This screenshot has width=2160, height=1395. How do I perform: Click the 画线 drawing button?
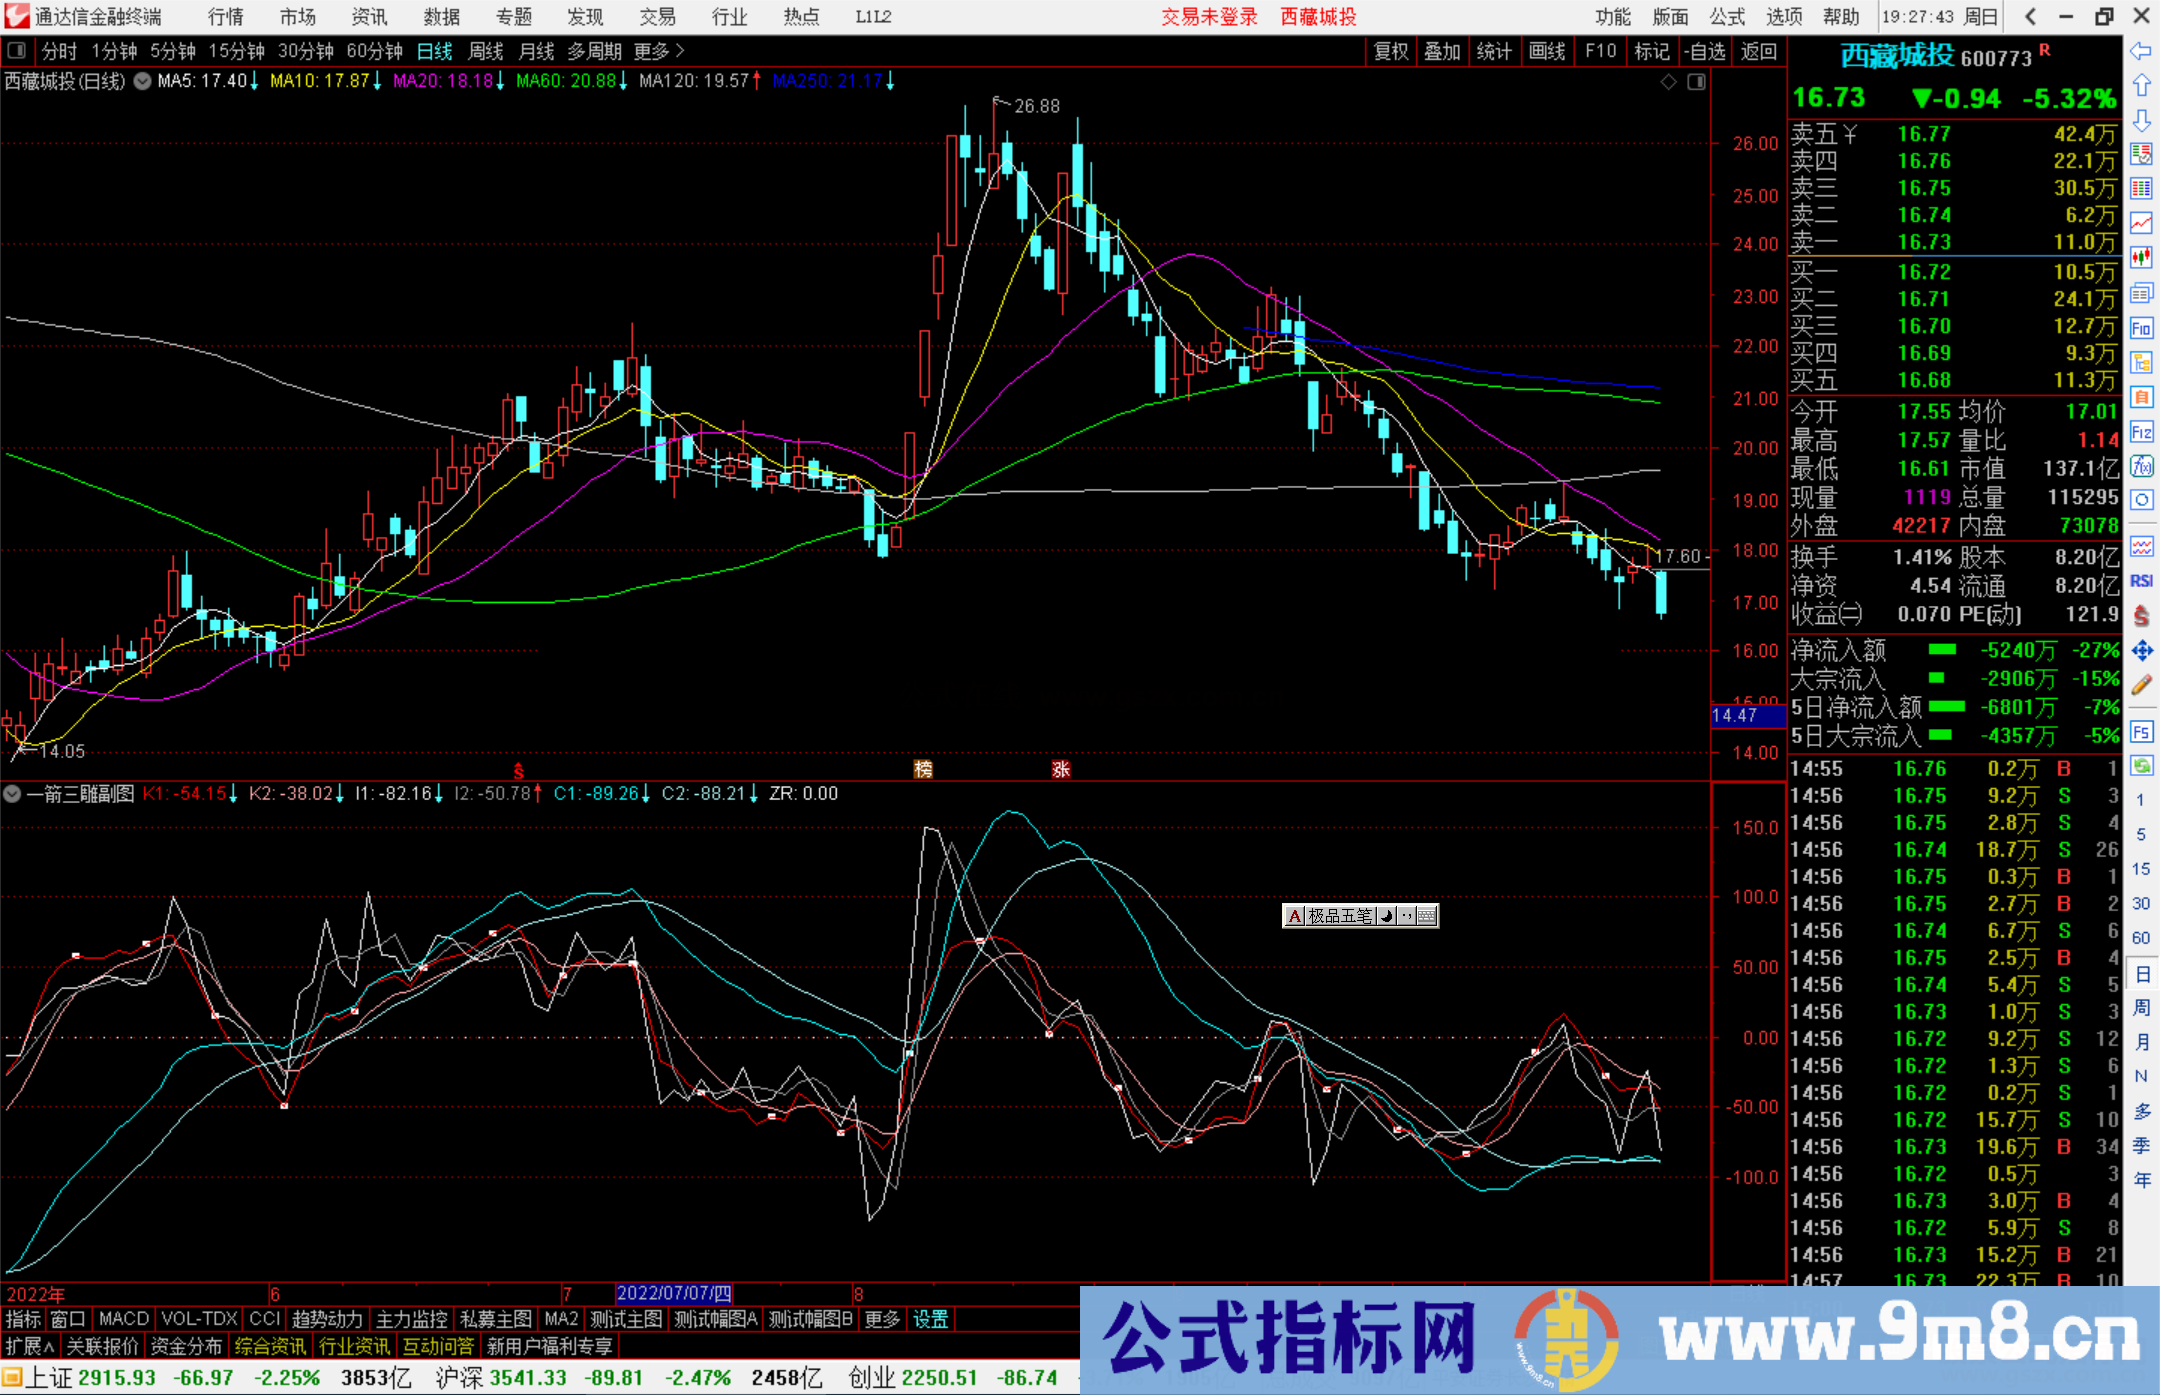tap(1547, 51)
